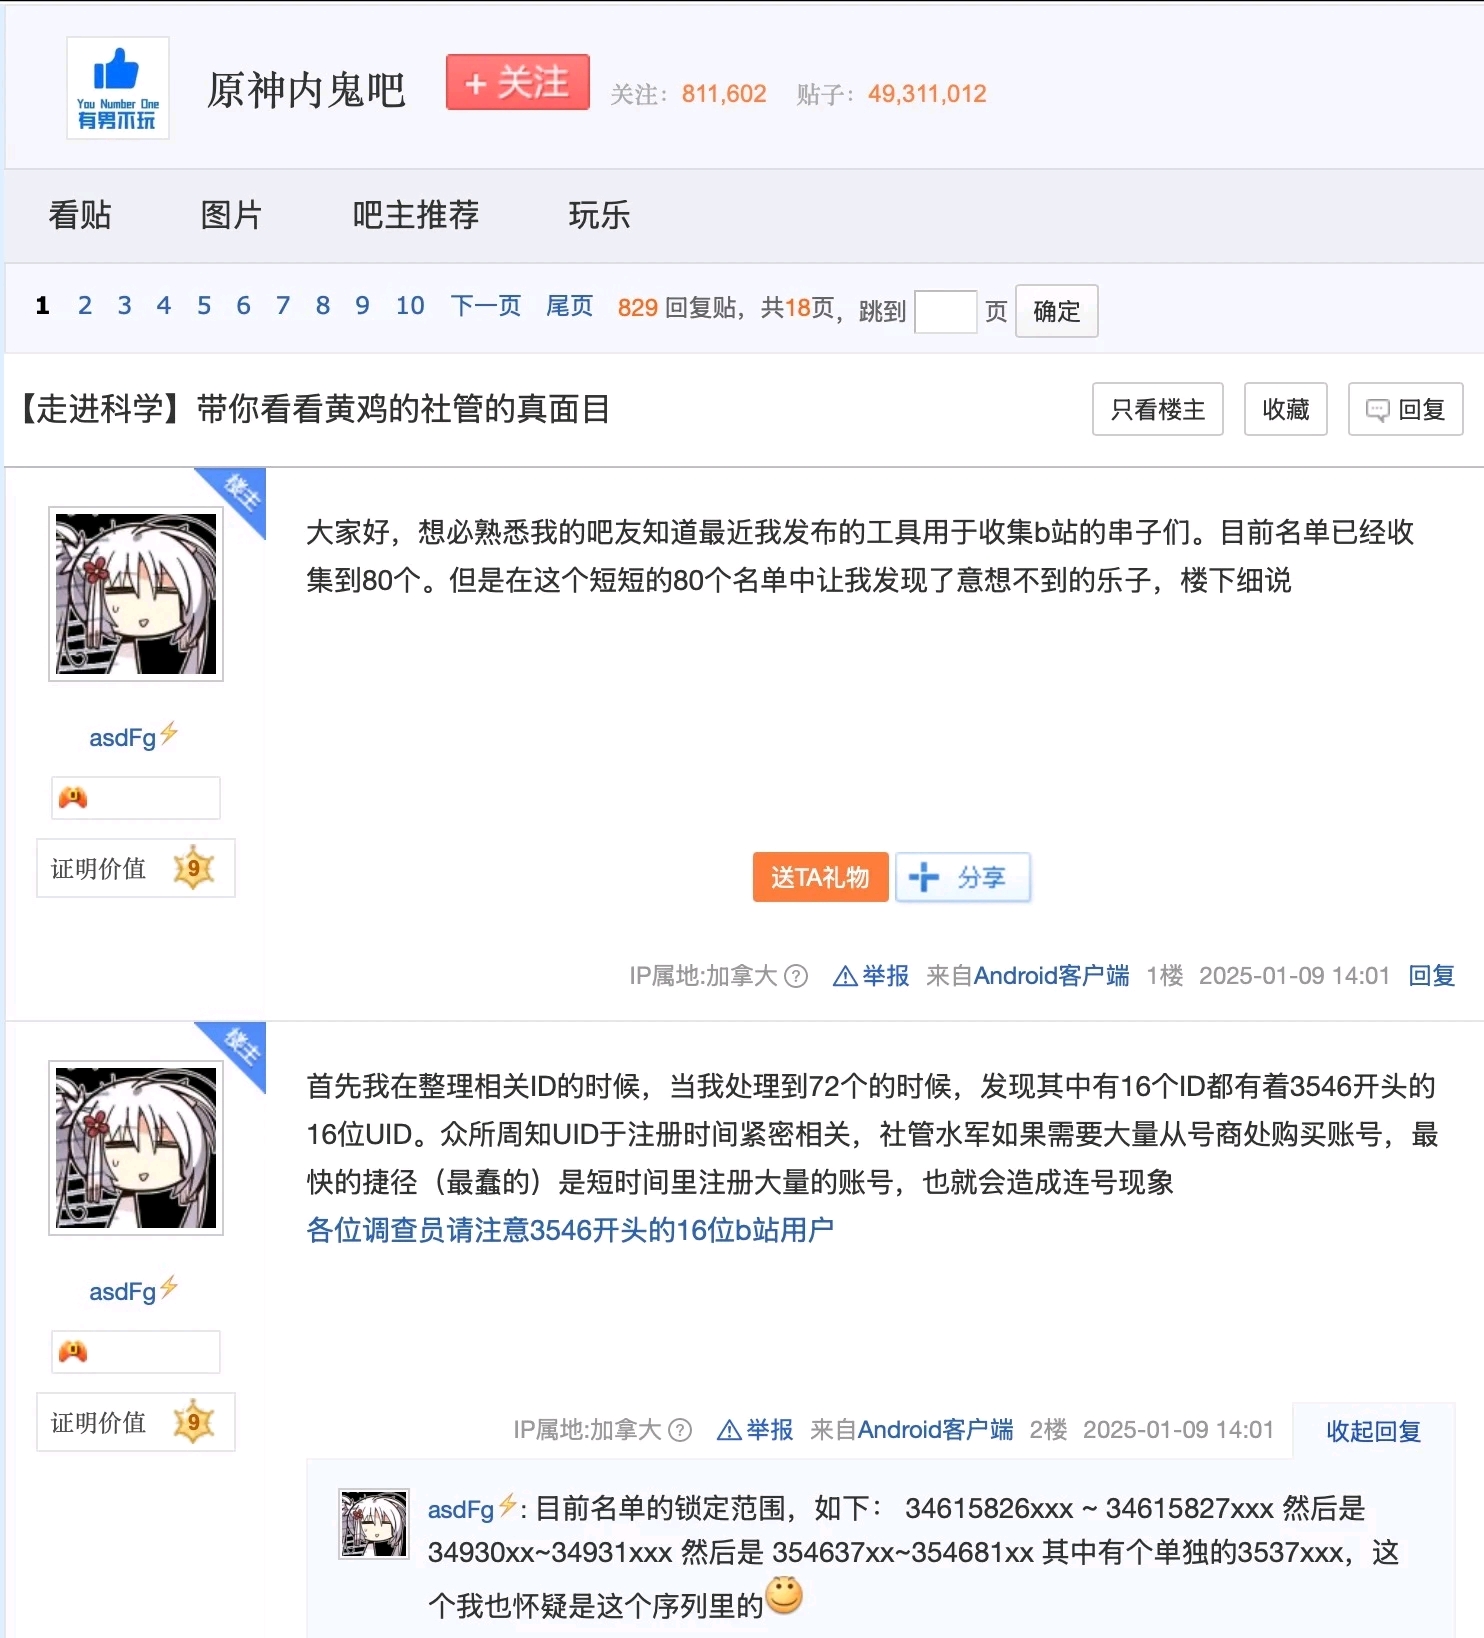Click the 分享 plus share icon button
The image size is (1484, 1638).
[x=962, y=877]
